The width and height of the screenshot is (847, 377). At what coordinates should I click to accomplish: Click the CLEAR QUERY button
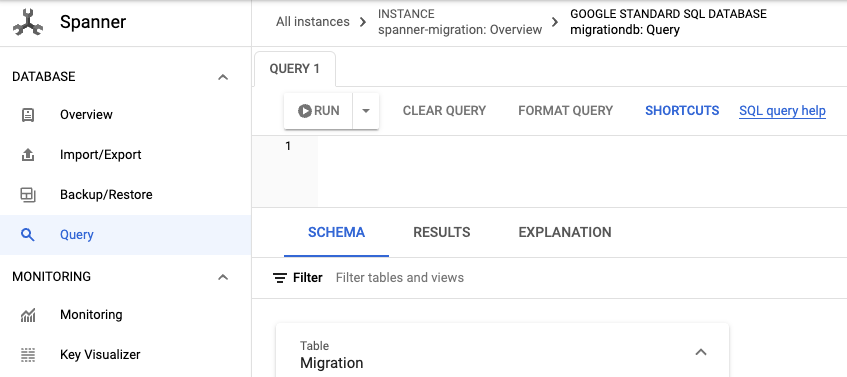445,111
